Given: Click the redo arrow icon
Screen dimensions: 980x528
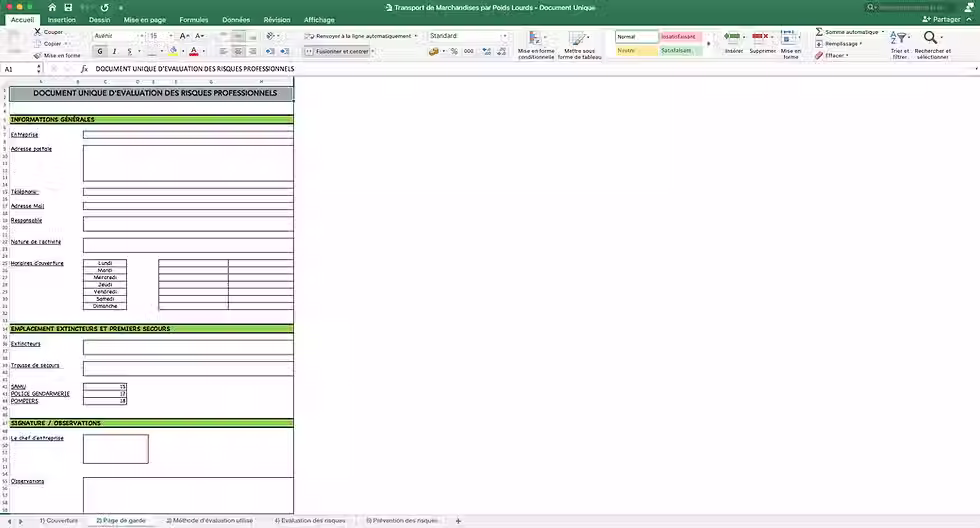Looking at the screenshot, I should point(104,7).
